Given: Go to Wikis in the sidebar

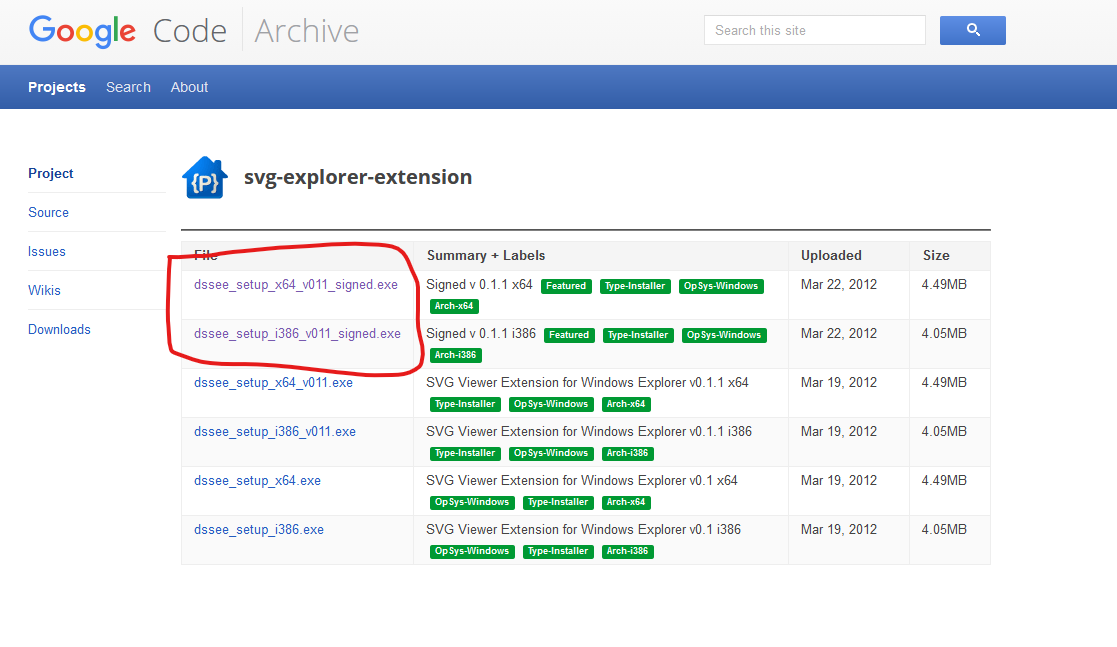Looking at the screenshot, I should tap(44, 290).
